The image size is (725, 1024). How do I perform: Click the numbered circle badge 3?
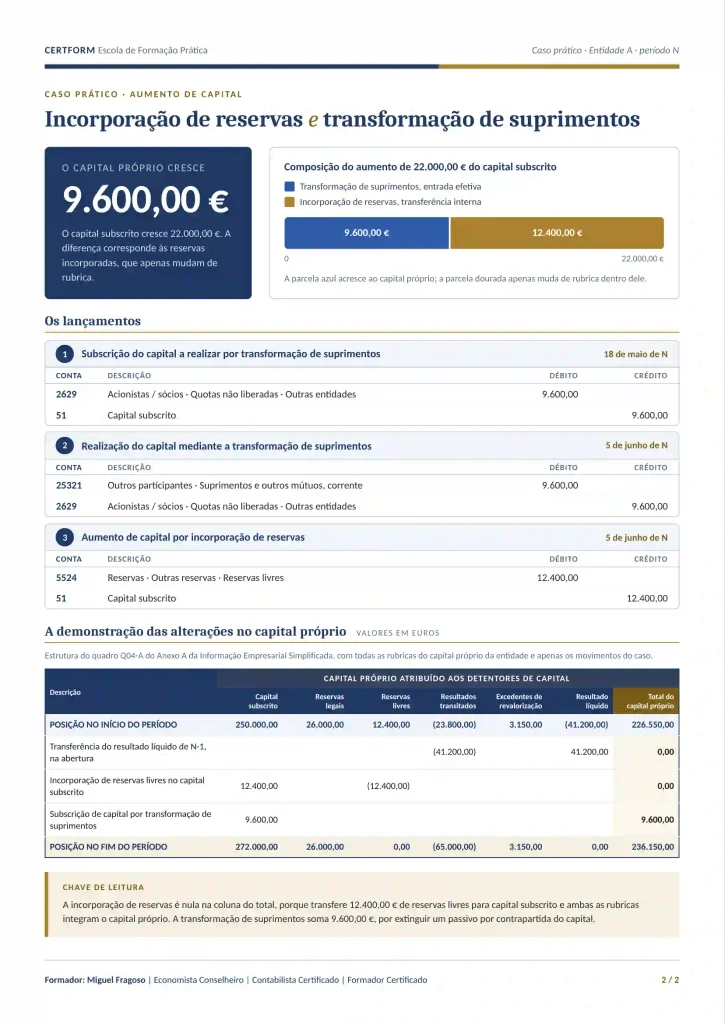(65, 537)
